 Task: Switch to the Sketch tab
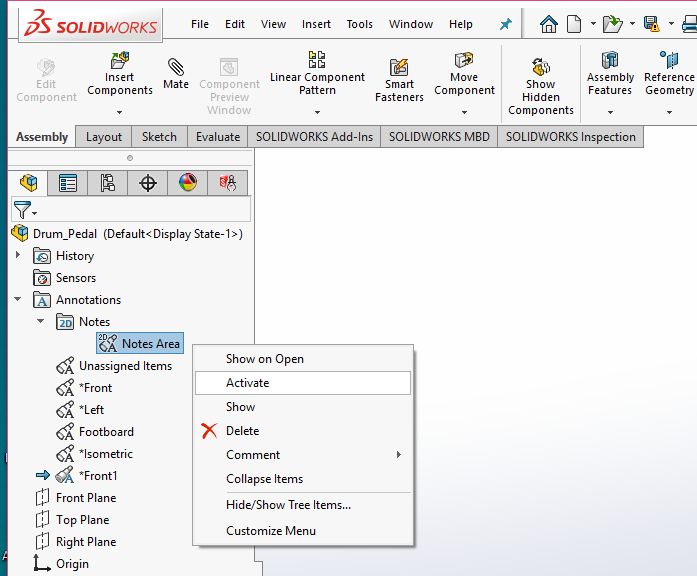click(159, 137)
